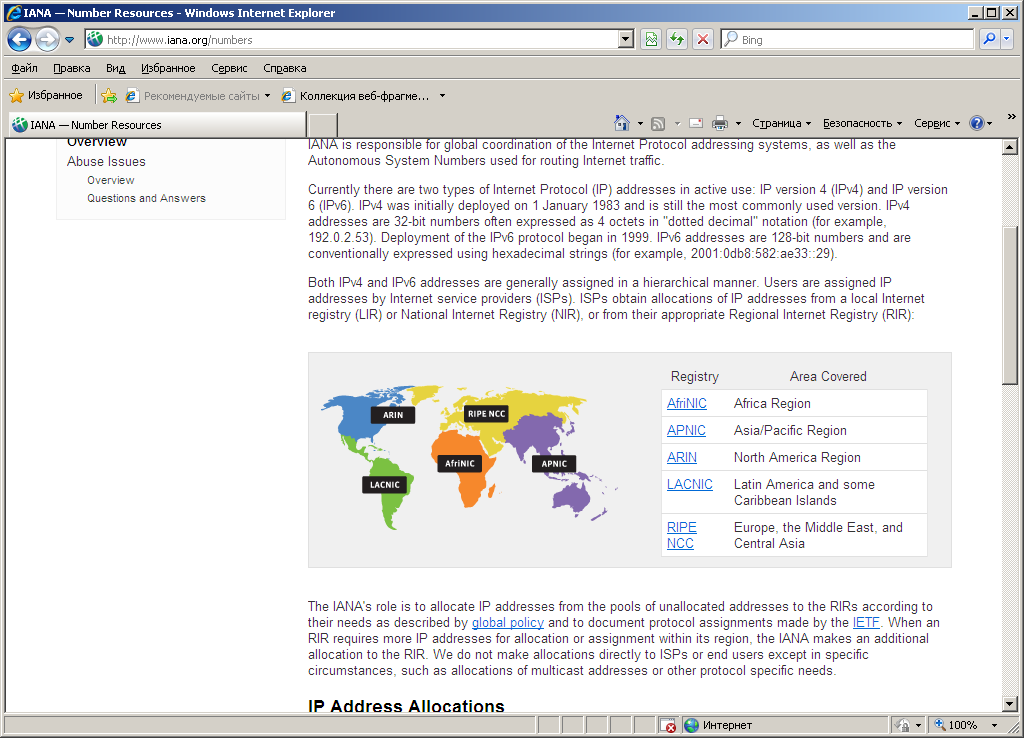Open the ARIN registry link
The height and width of the screenshot is (738, 1024).
[682, 457]
